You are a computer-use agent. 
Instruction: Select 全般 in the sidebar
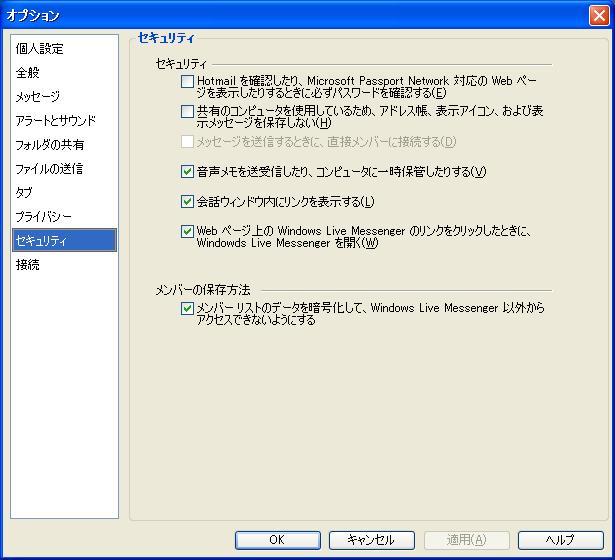(27, 73)
